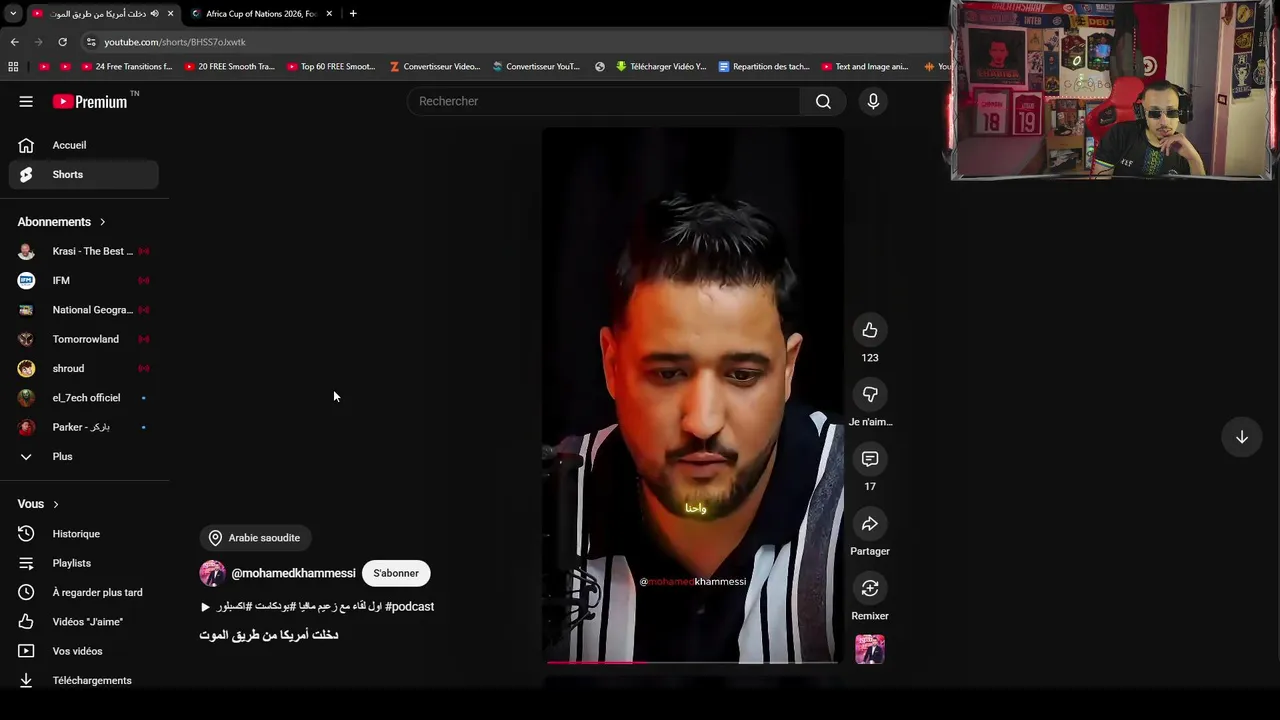Open the YouTube hamburger guide menu
The height and width of the screenshot is (720, 1280).
(x=26, y=101)
